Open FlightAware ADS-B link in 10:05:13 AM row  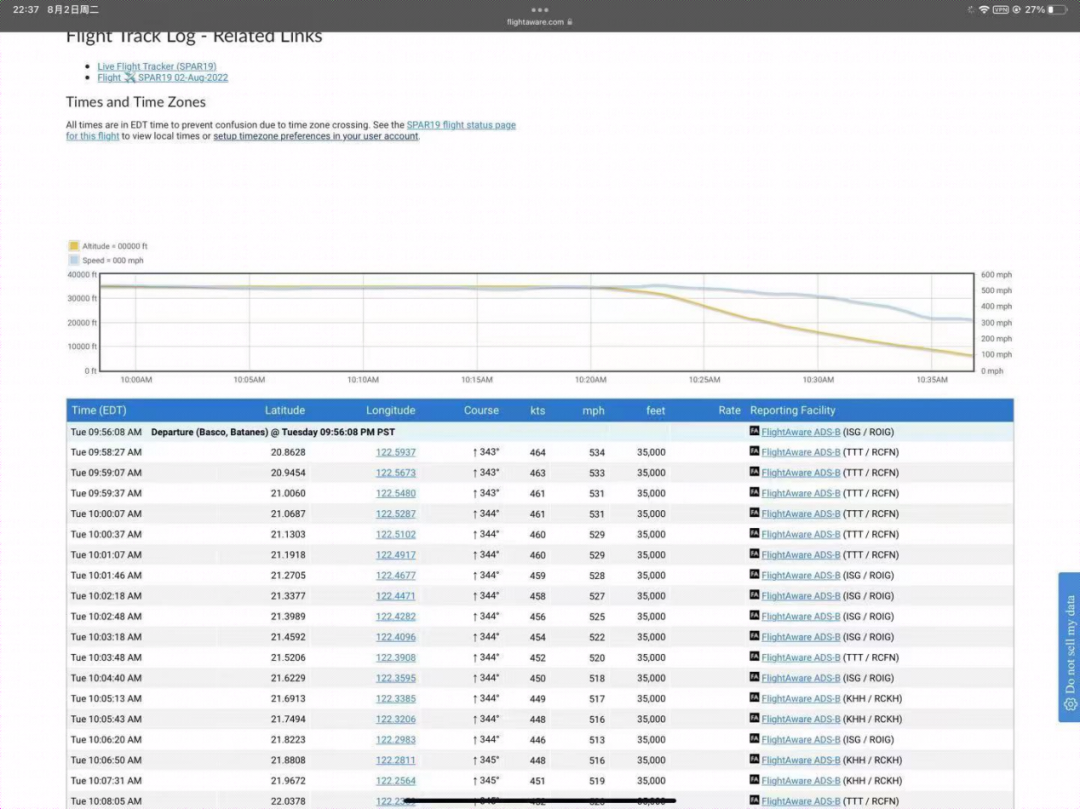point(800,699)
